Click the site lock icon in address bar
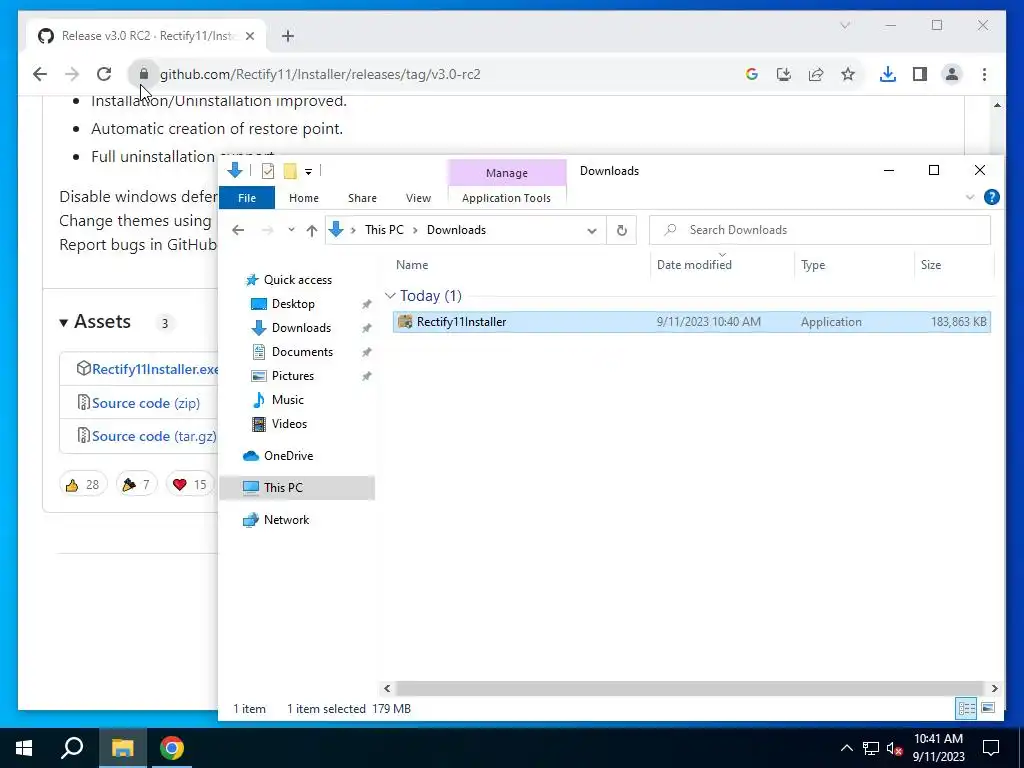Image resolution: width=1024 pixels, height=768 pixels. click(x=144, y=74)
